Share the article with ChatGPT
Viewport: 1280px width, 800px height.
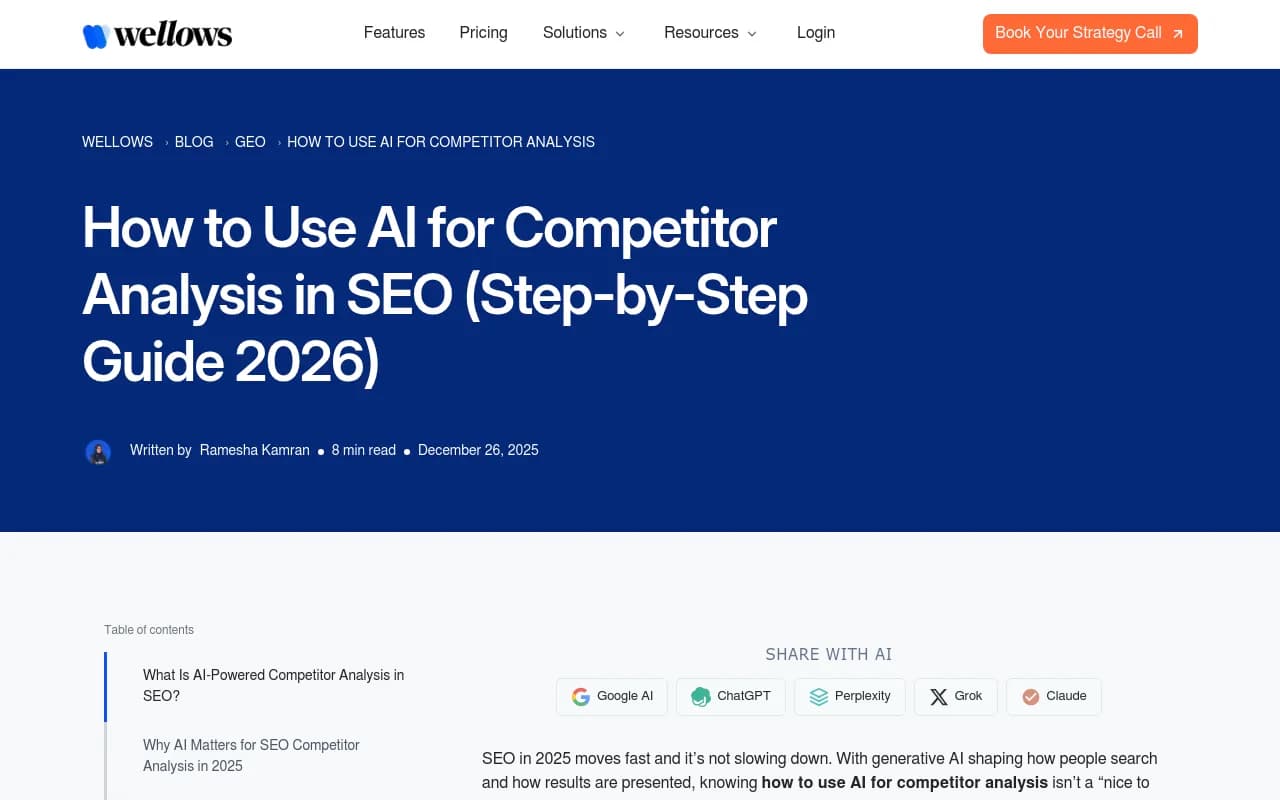coord(731,696)
